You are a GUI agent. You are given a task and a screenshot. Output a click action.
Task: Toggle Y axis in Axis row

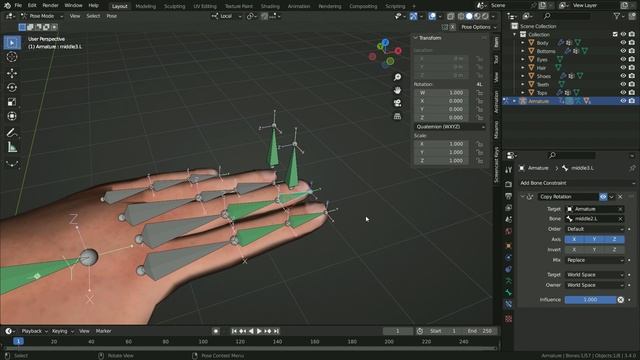pyautogui.click(x=594, y=240)
